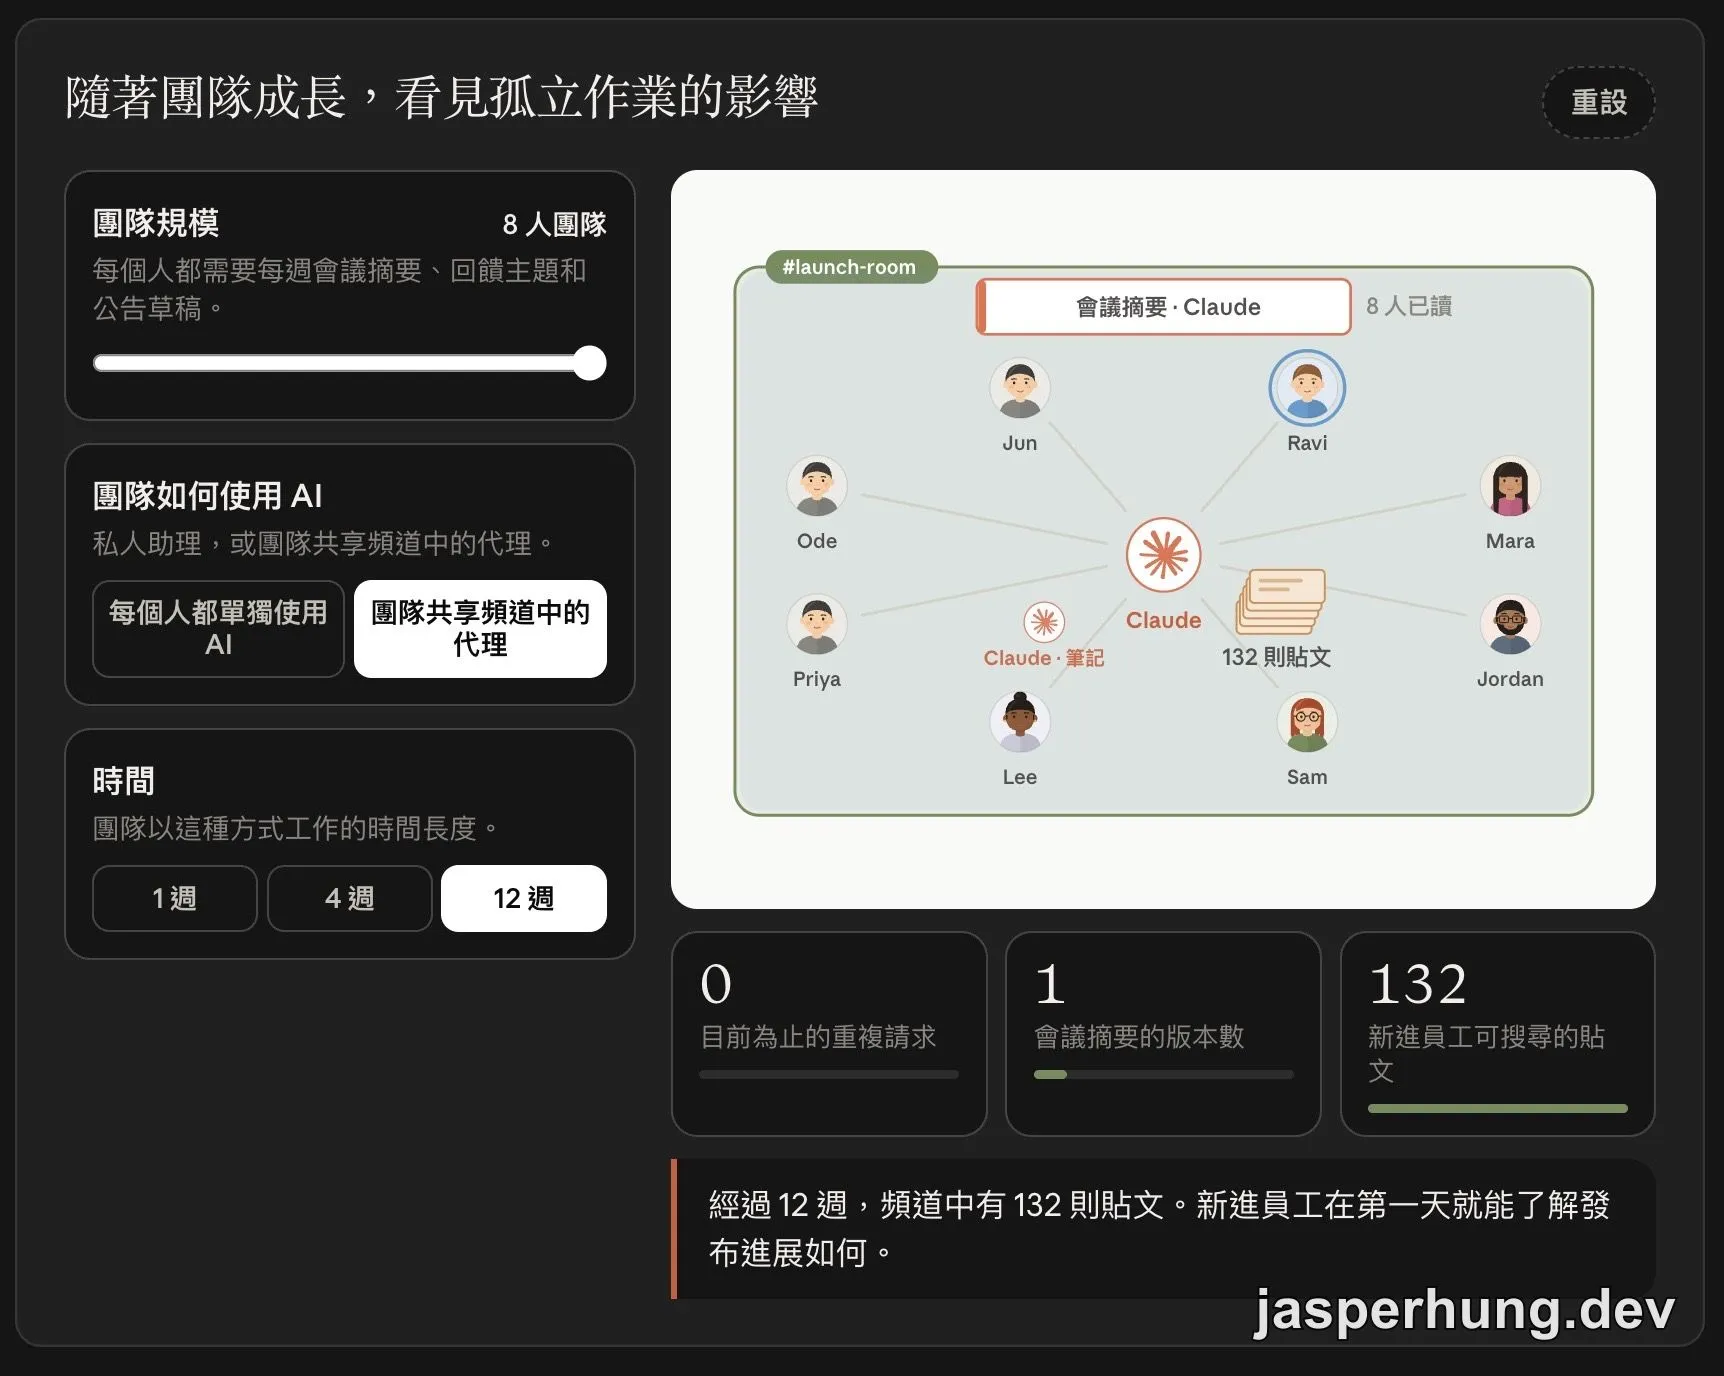Choose the 4 週 time option

tap(349, 898)
